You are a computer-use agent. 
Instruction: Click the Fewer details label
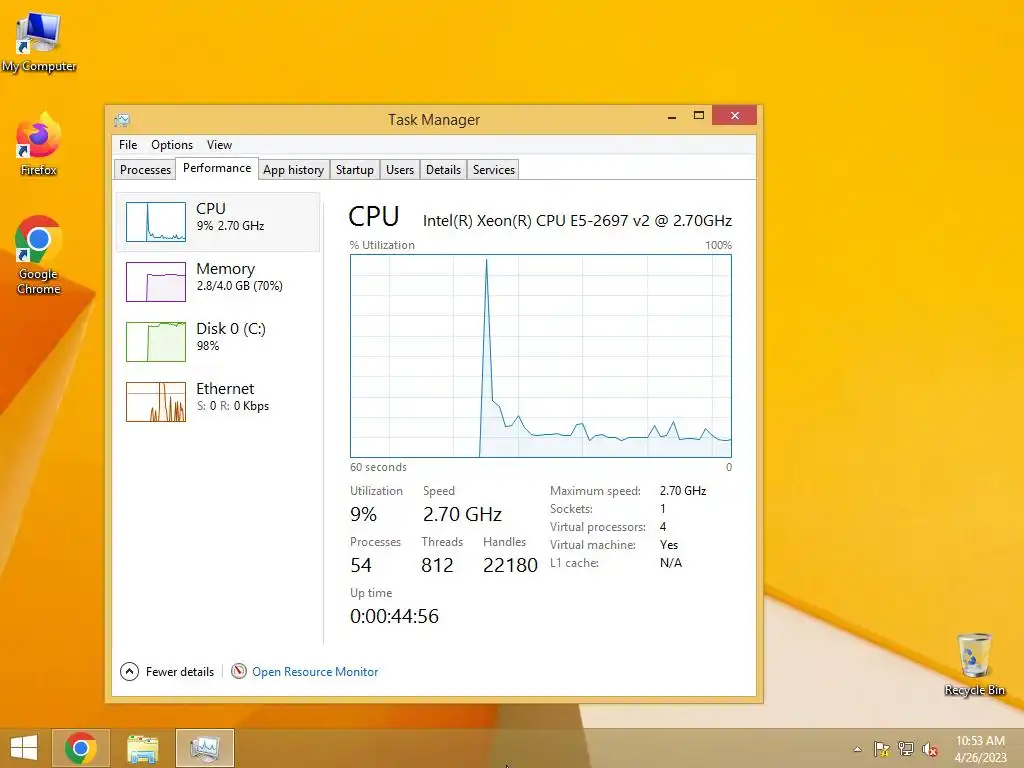point(180,672)
